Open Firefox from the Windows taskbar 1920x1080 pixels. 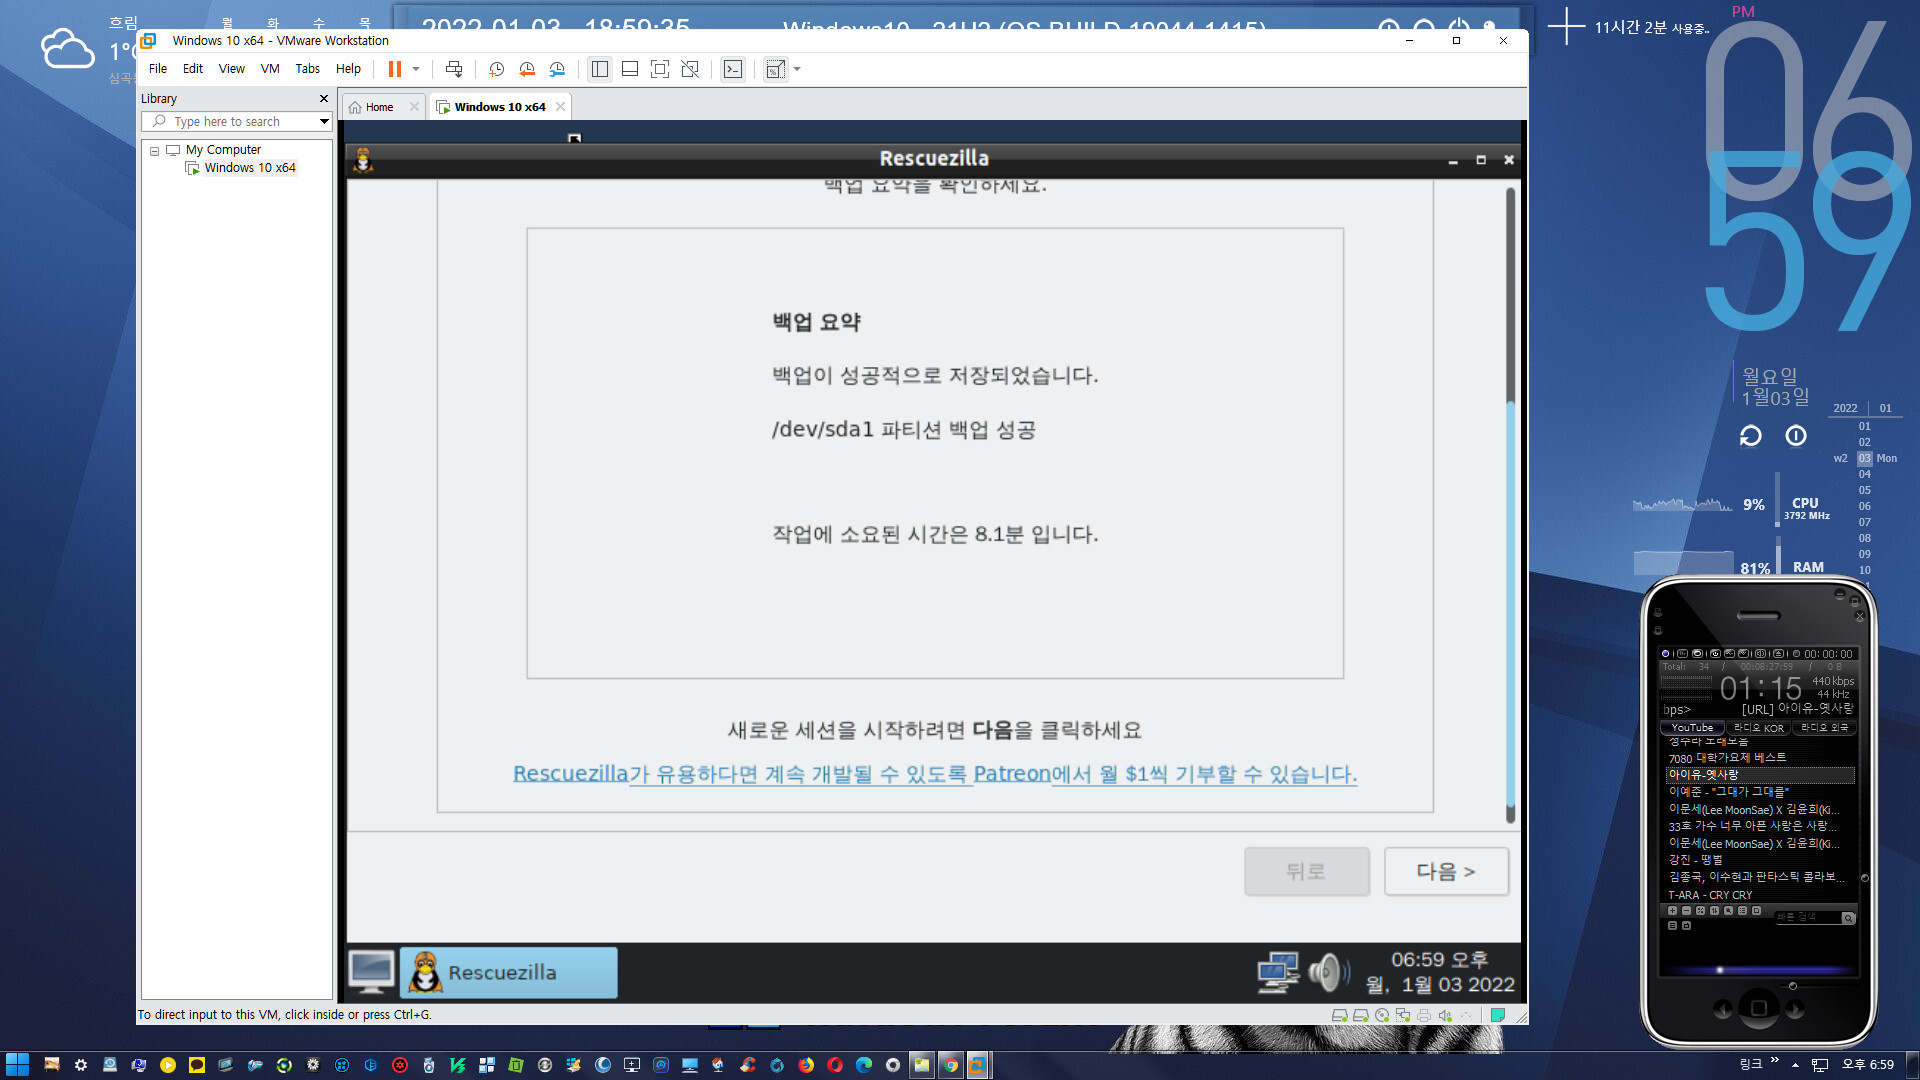pos(806,1065)
